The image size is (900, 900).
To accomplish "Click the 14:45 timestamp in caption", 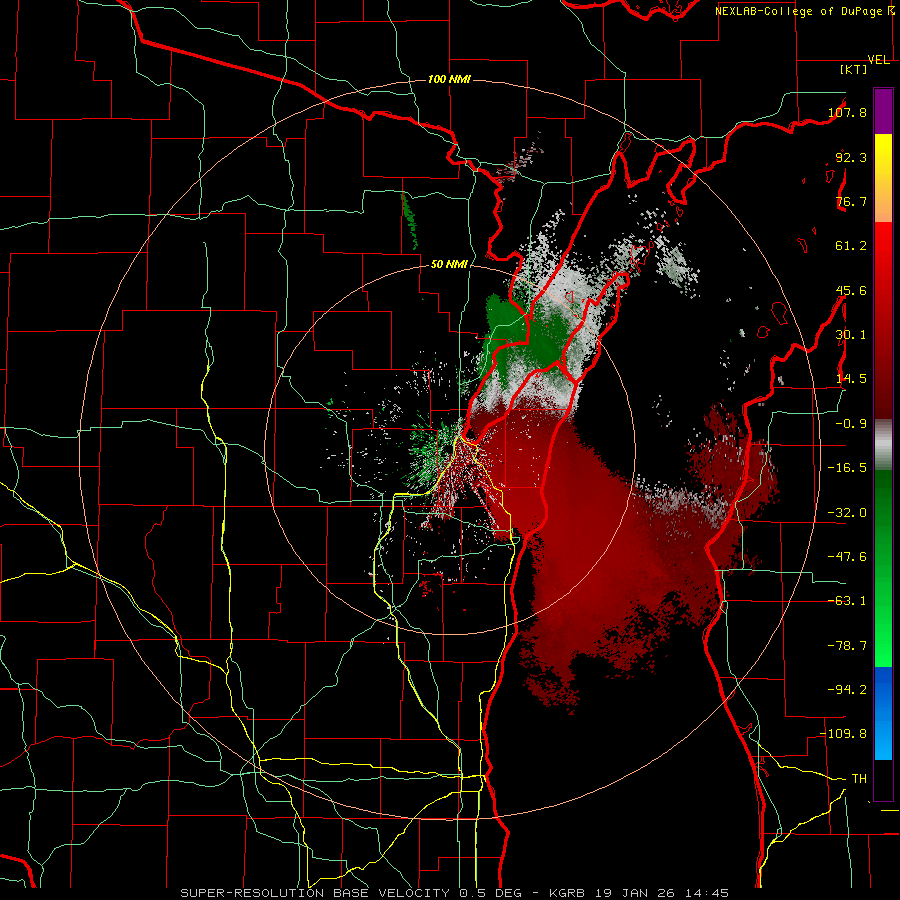I will tap(706, 893).
